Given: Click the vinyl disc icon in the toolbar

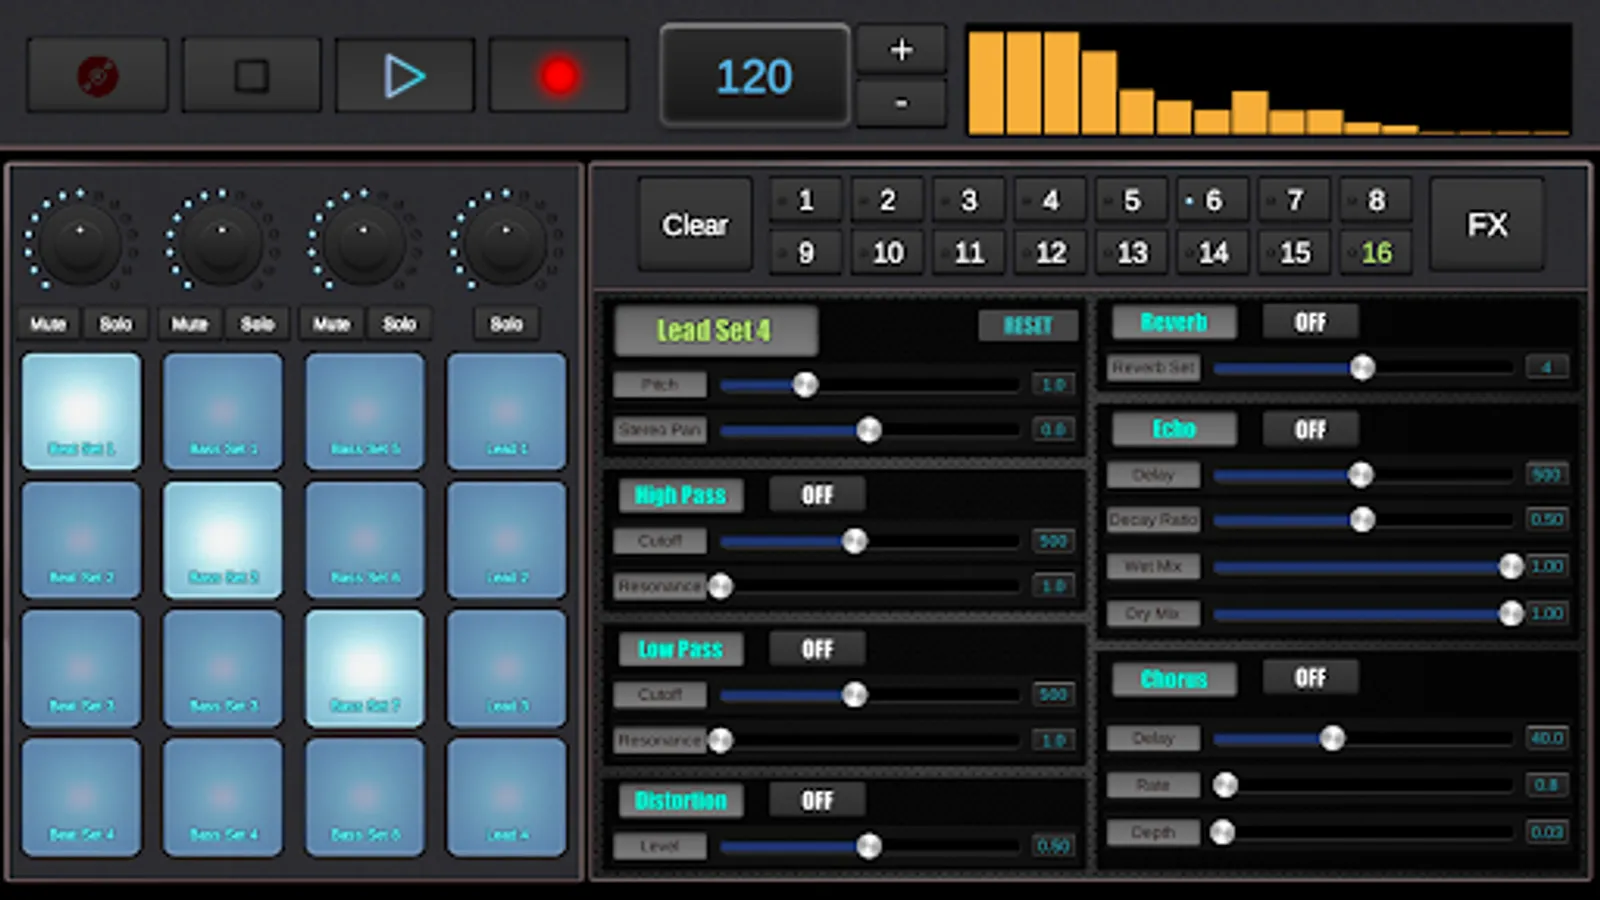Looking at the screenshot, I should pyautogui.click(x=96, y=74).
